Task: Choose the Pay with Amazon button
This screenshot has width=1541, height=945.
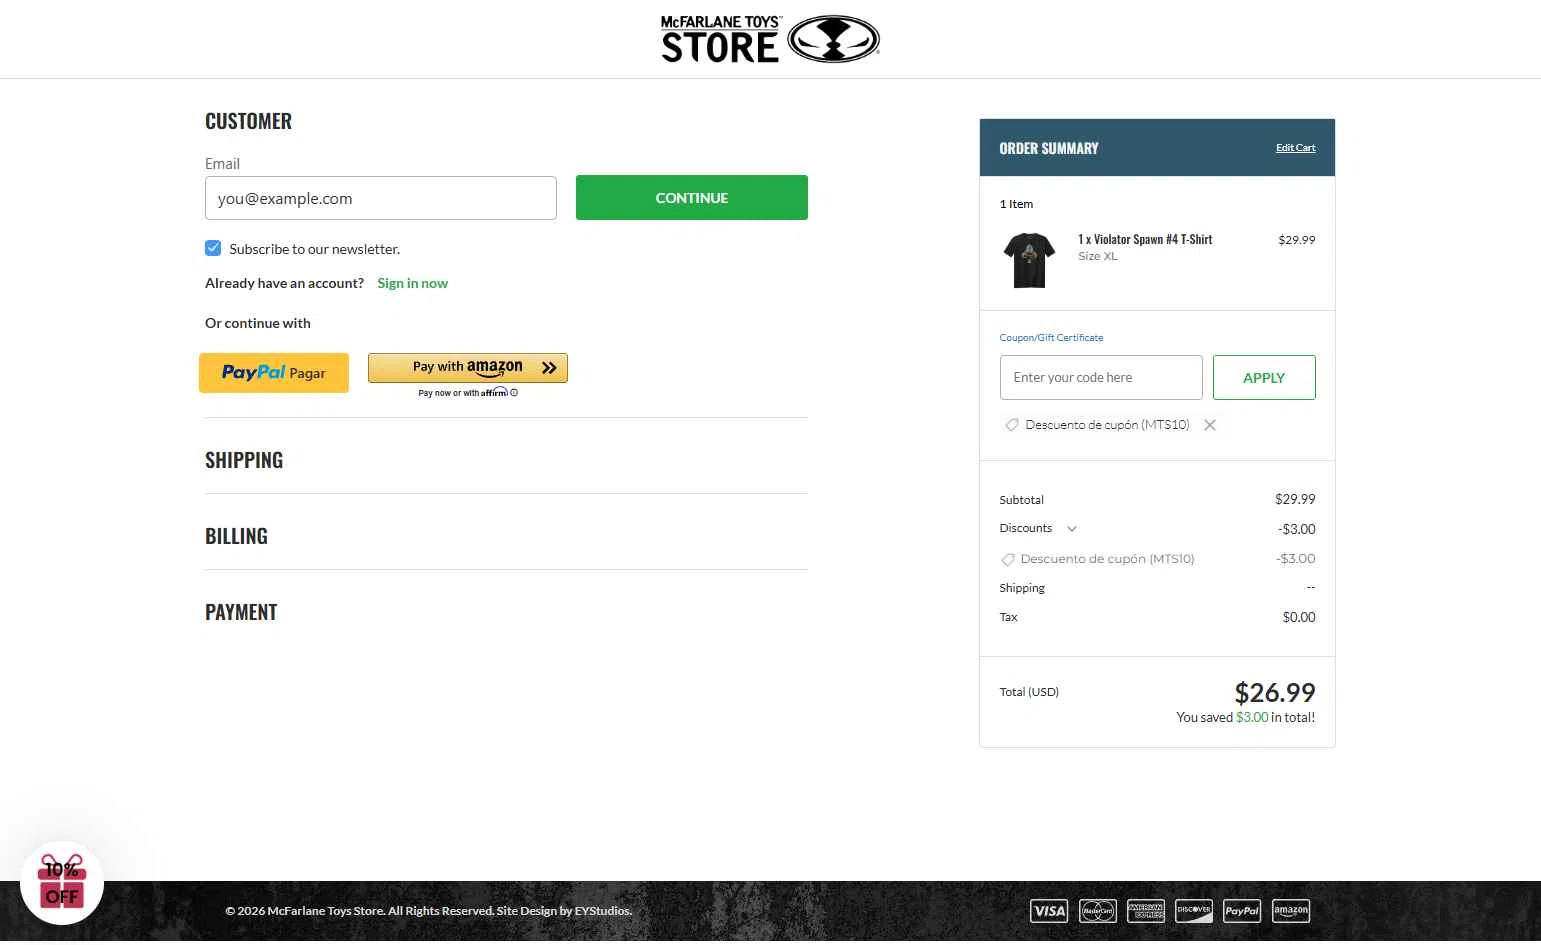Action: tap(468, 368)
